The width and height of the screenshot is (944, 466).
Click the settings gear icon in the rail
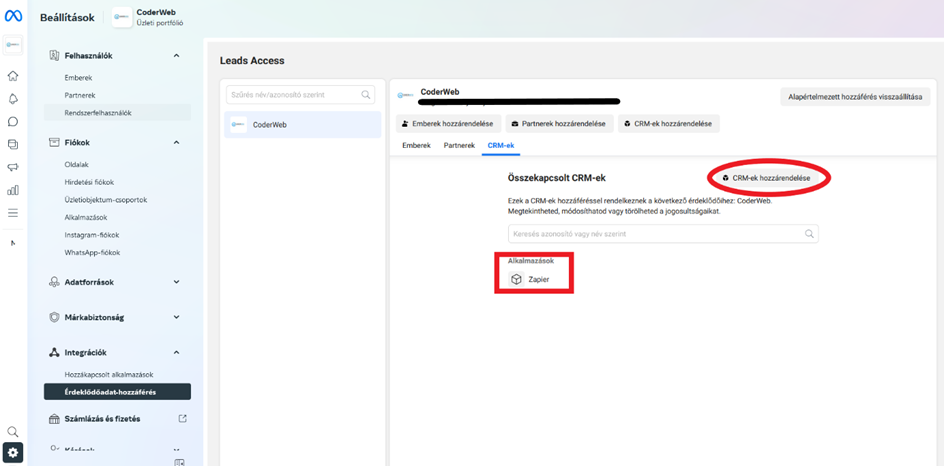[x=13, y=453]
